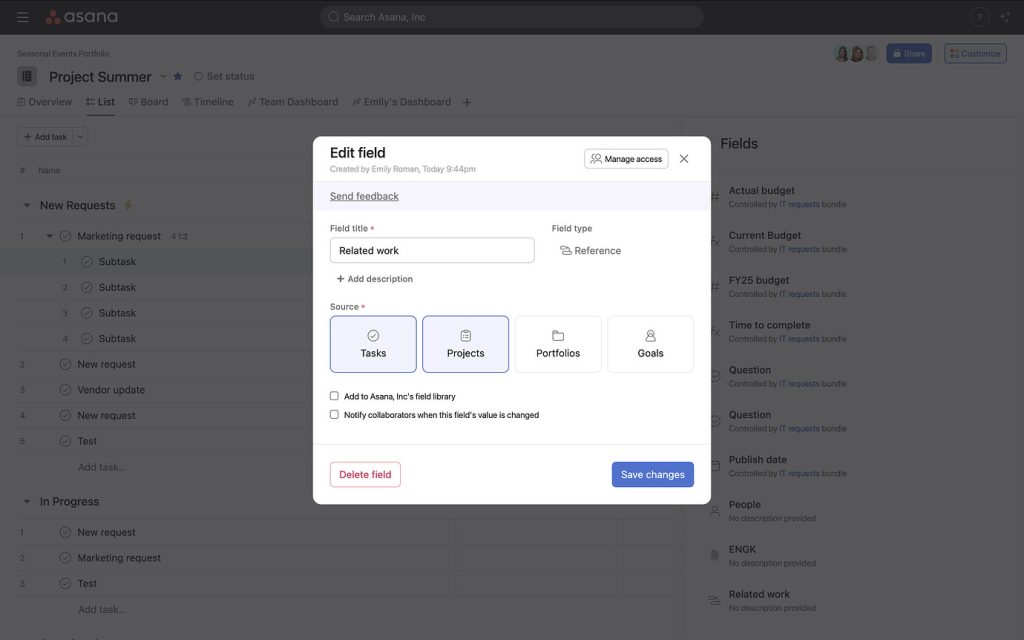1024x640 pixels.
Task: Open the Send feedback link
Action: tap(364, 195)
